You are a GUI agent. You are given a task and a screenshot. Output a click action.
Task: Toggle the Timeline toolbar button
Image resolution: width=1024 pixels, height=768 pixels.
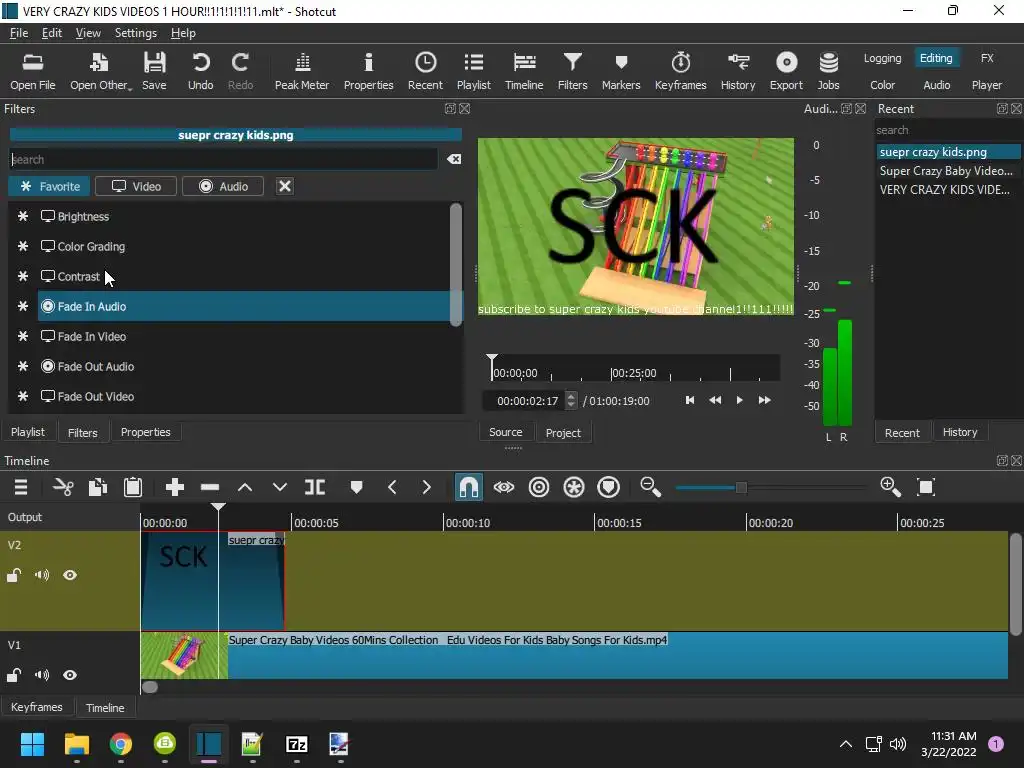pyautogui.click(x=524, y=71)
